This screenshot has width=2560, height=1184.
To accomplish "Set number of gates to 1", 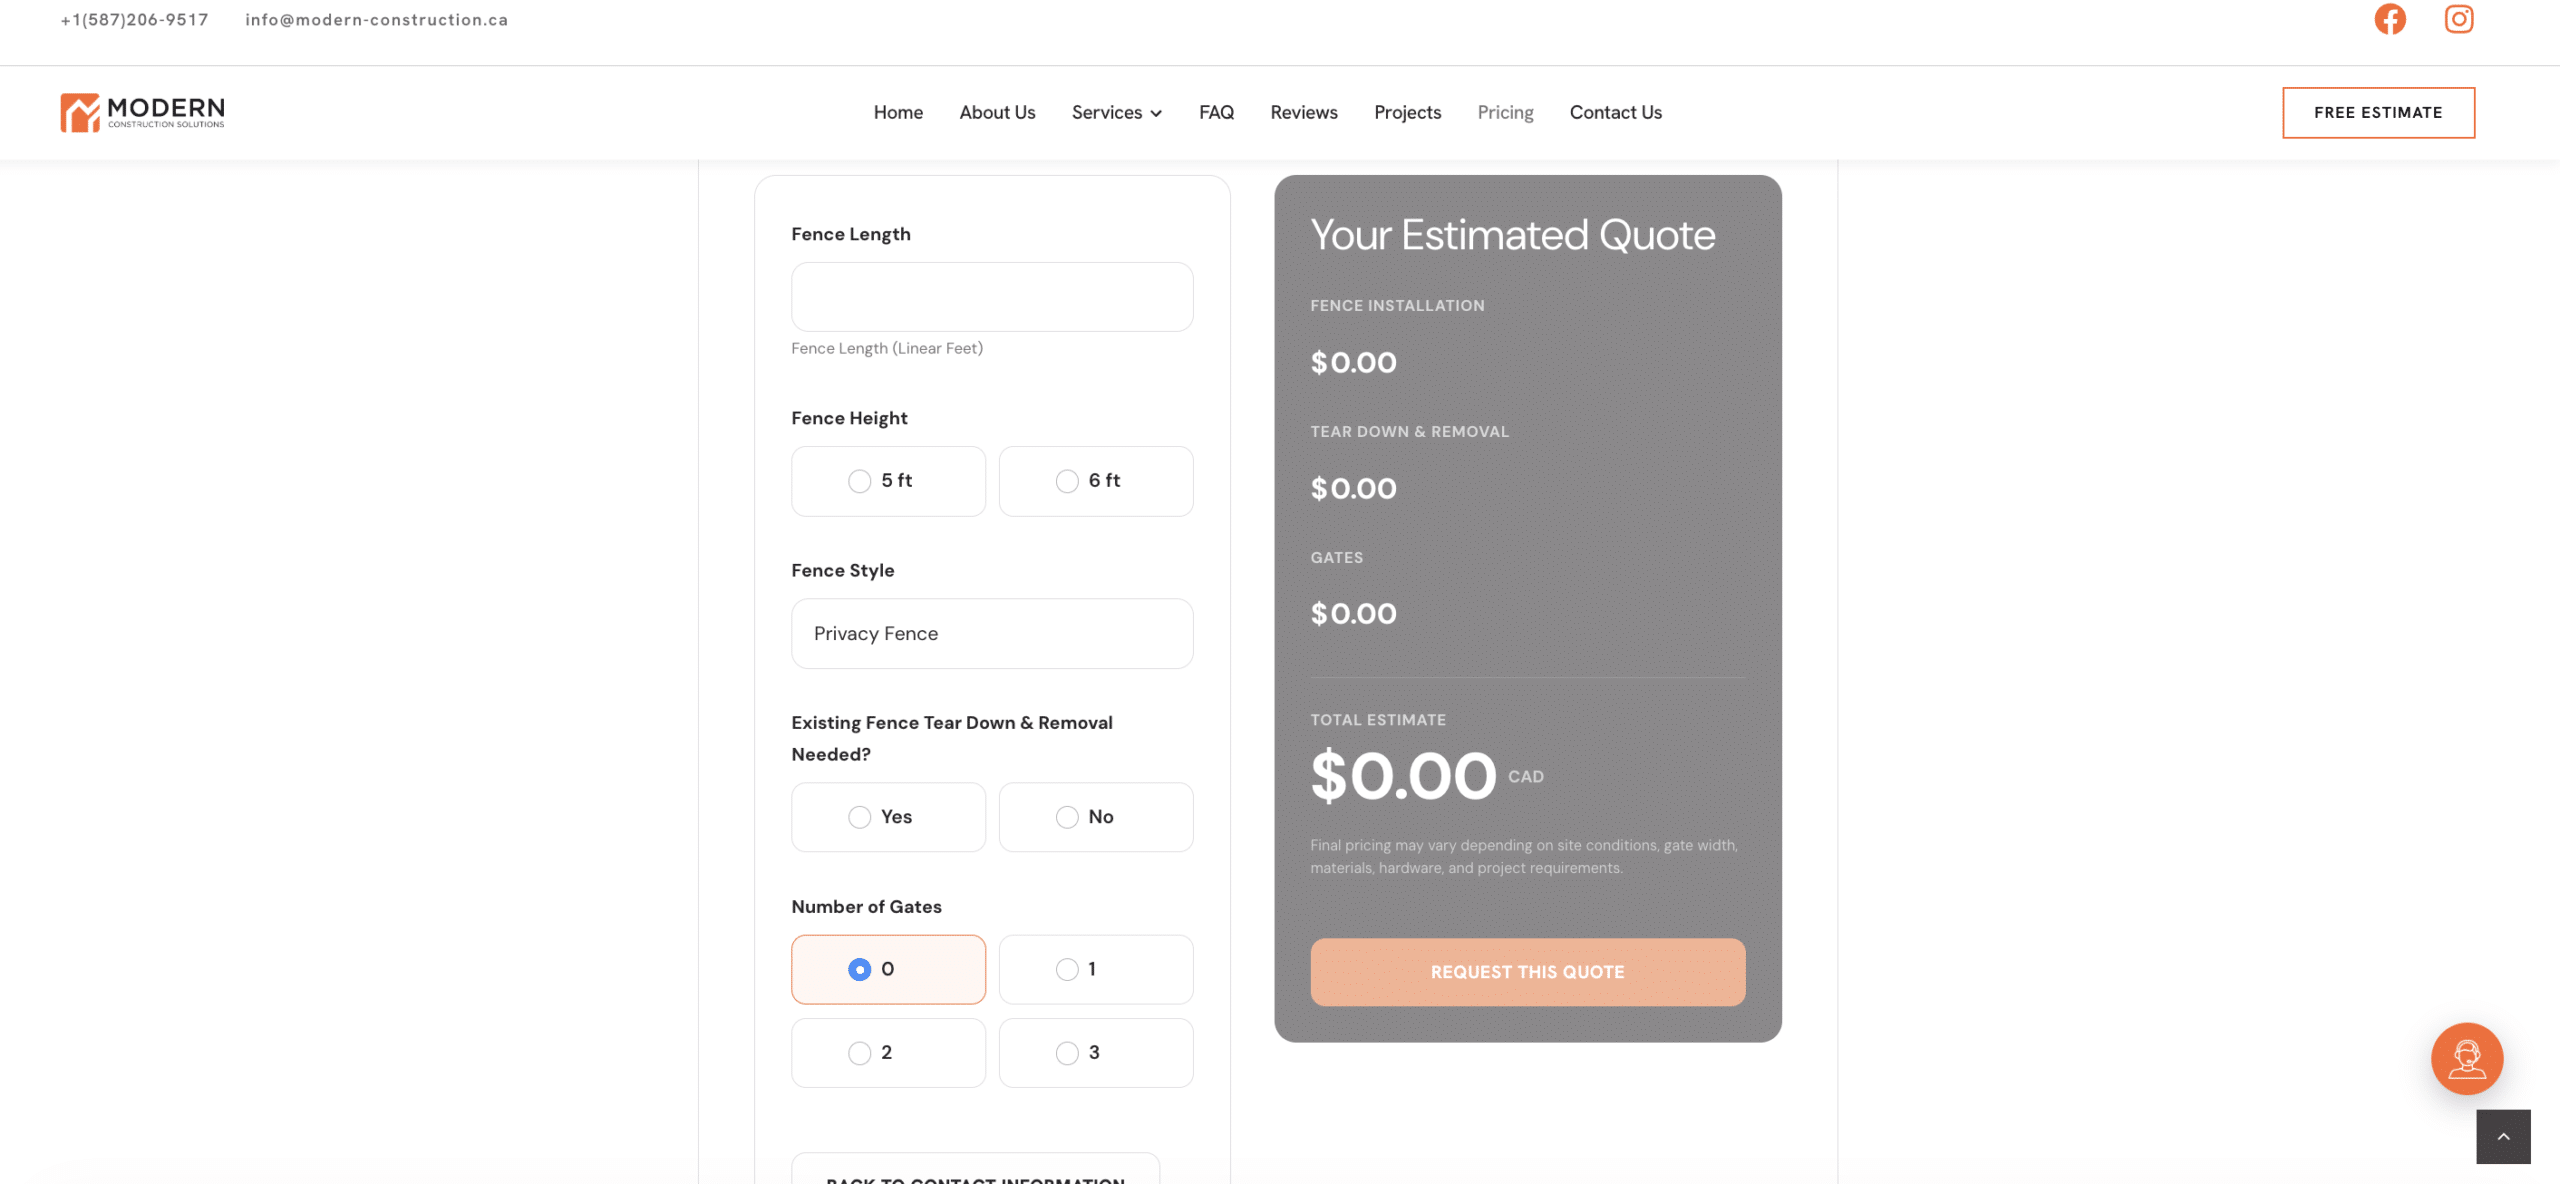I will click(1096, 969).
